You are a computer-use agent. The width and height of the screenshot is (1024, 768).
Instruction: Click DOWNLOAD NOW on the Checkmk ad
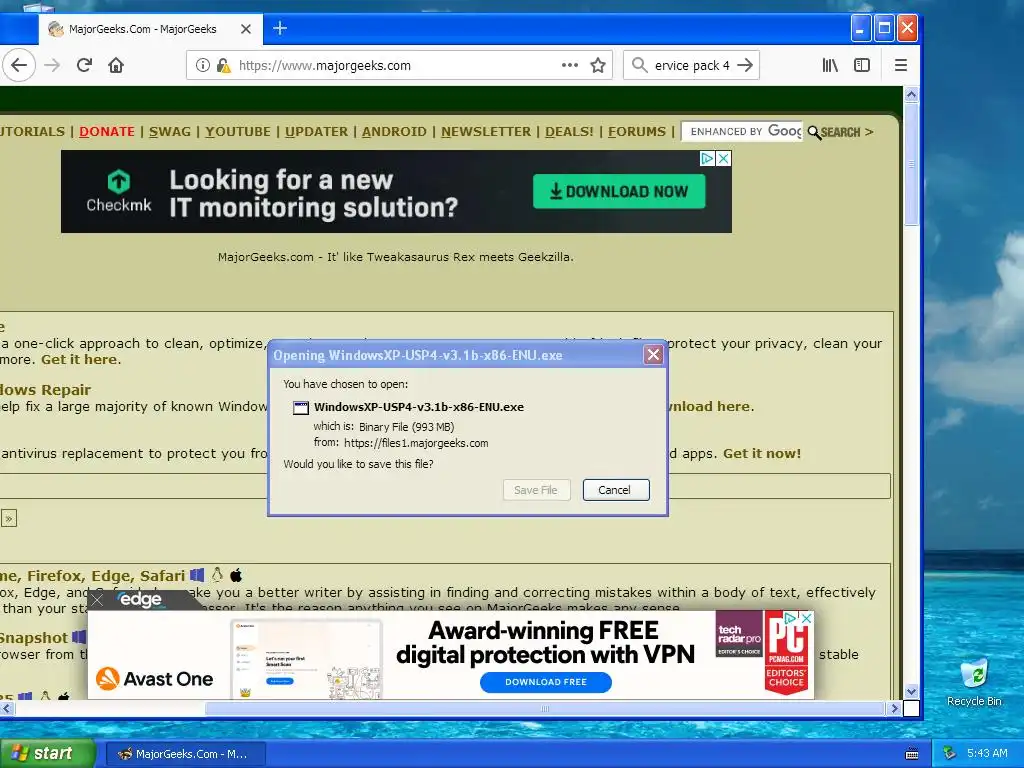(619, 191)
